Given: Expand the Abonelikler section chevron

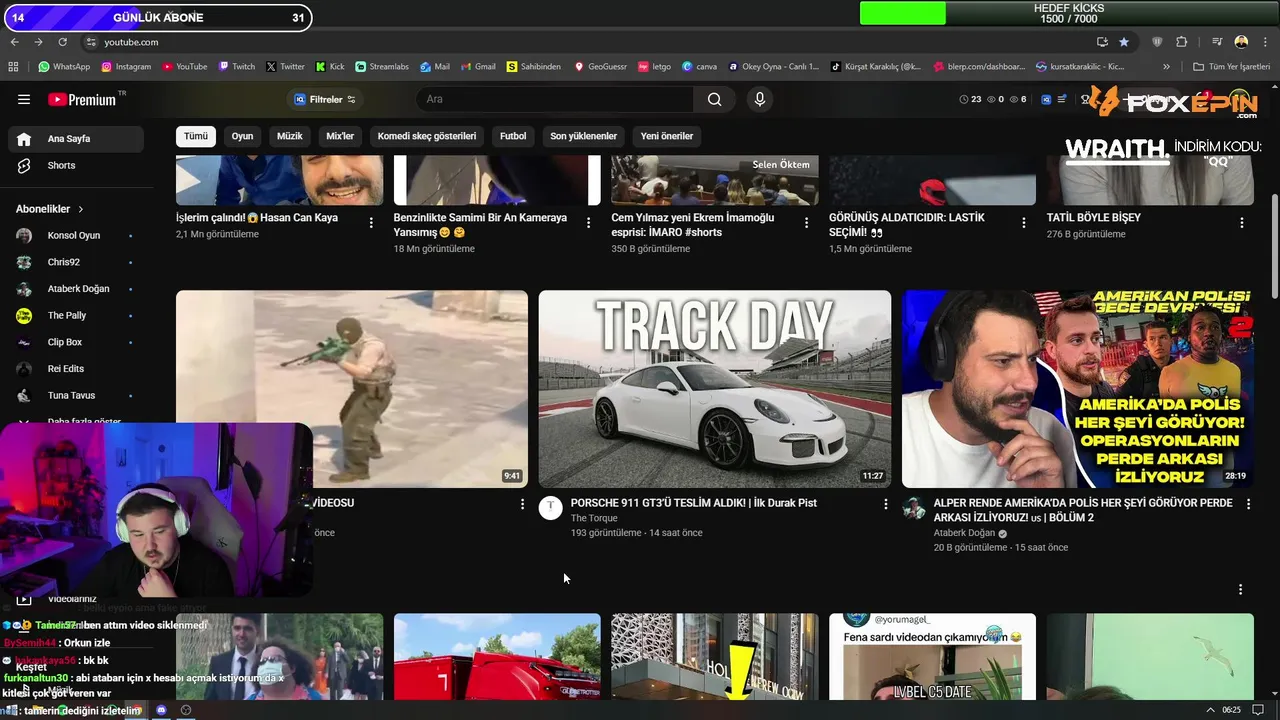Looking at the screenshot, I should [x=81, y=209].
